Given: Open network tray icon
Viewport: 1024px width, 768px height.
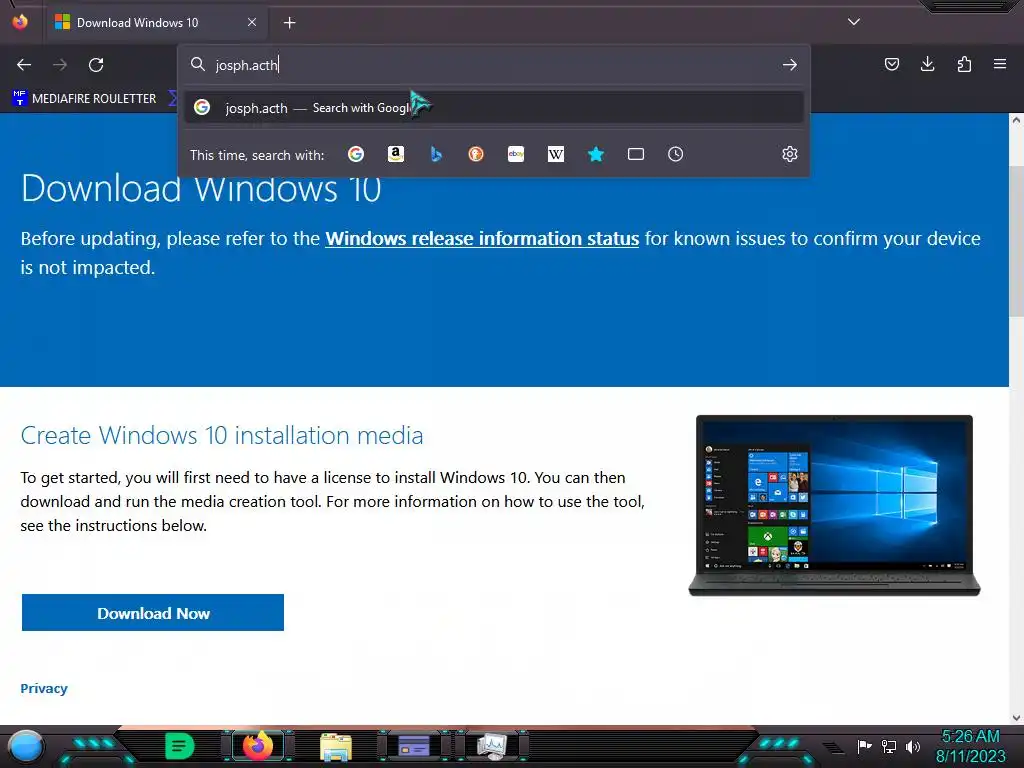Looking at the screenshot, I should click(889, 746).
